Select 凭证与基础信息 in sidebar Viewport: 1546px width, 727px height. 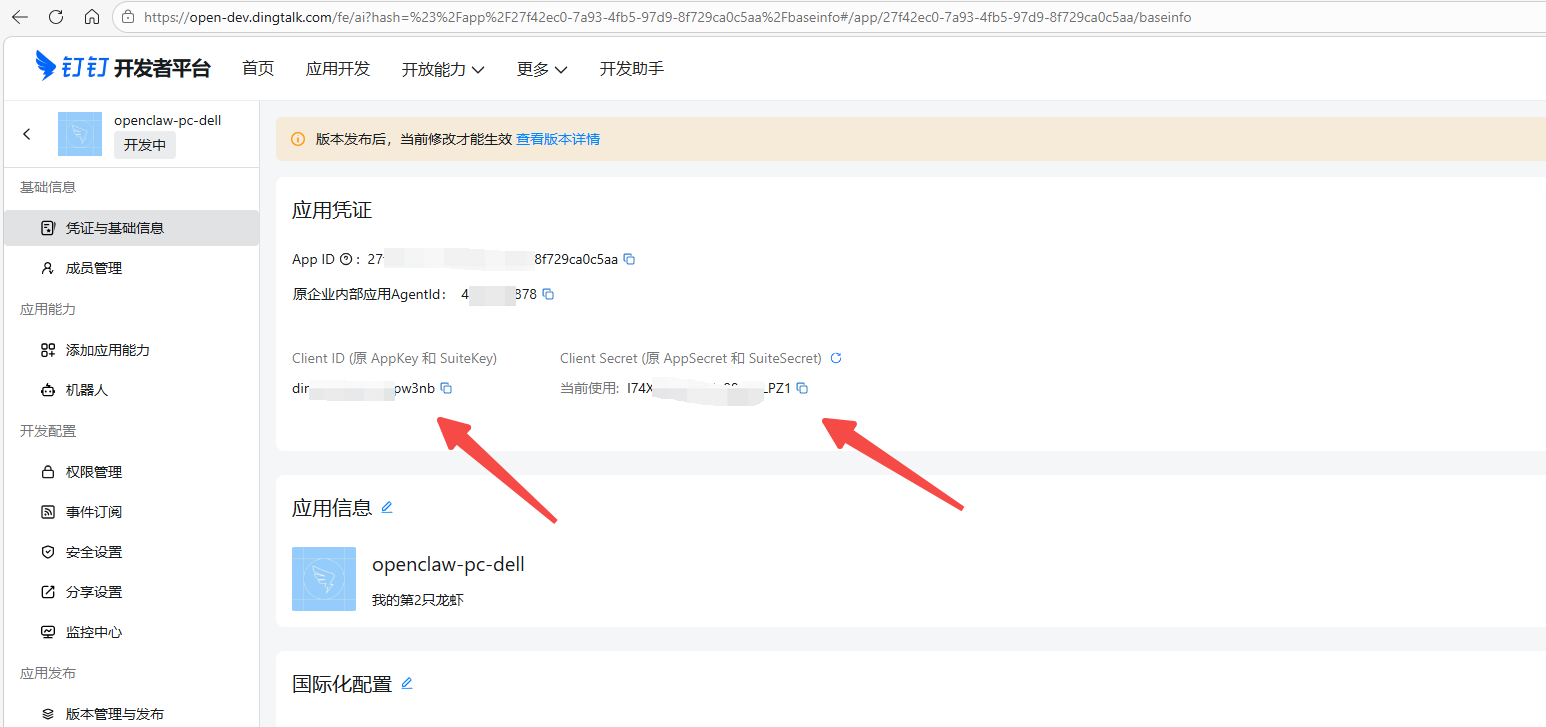(x=131, y=228)
